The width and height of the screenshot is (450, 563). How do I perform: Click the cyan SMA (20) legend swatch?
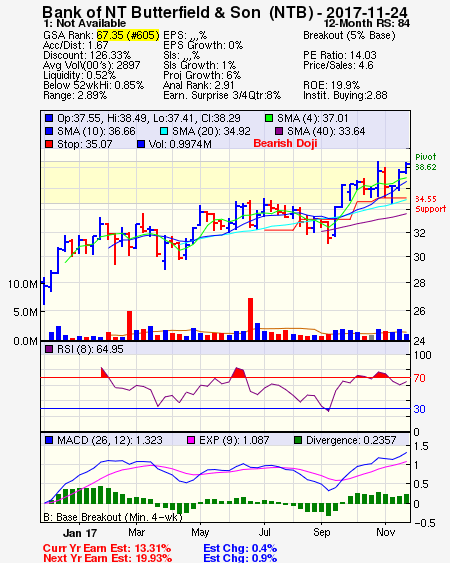pos(164,131)
